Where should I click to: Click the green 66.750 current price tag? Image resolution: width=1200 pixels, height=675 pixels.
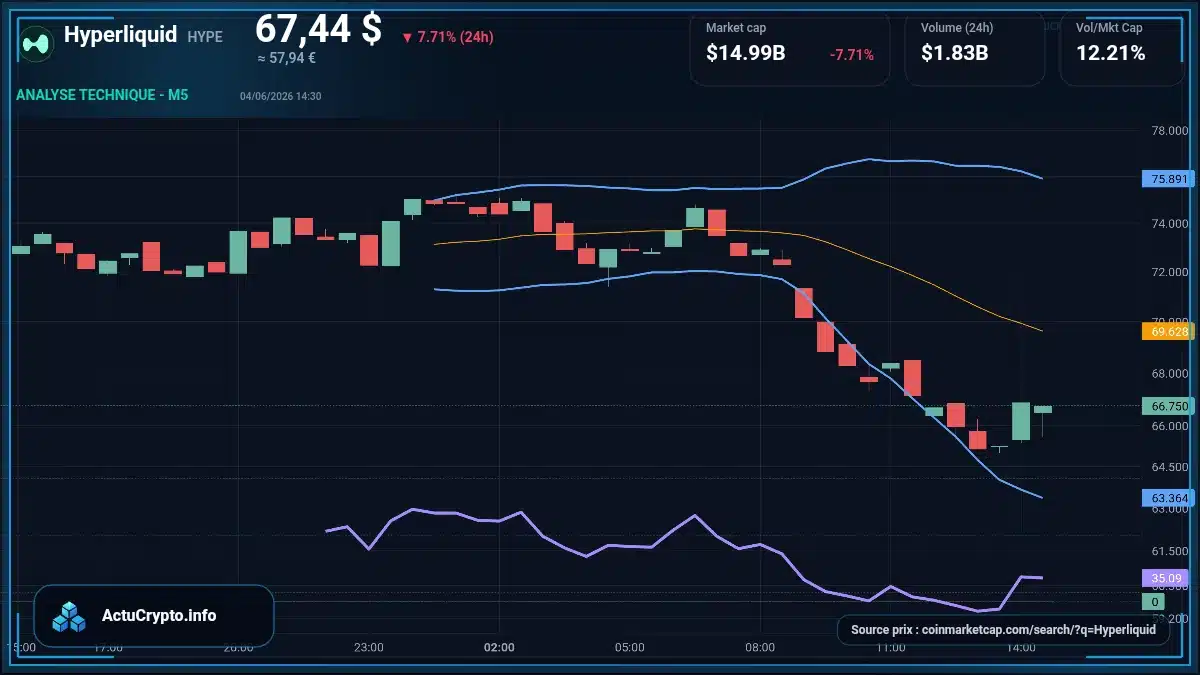(x=1167, y=406)
